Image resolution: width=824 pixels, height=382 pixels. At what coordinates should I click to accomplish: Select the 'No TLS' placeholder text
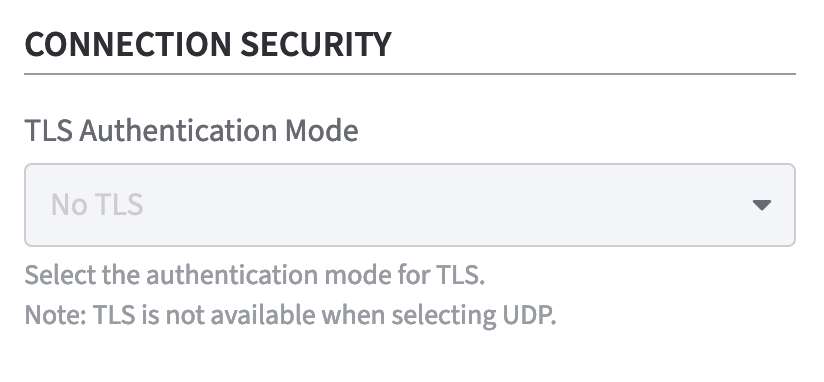97,205
